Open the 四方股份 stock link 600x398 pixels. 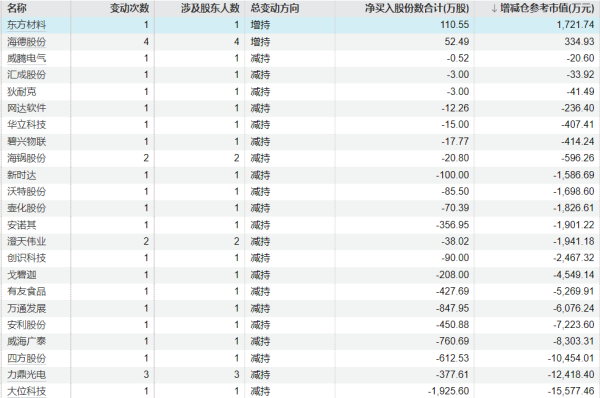coord(26,358)
